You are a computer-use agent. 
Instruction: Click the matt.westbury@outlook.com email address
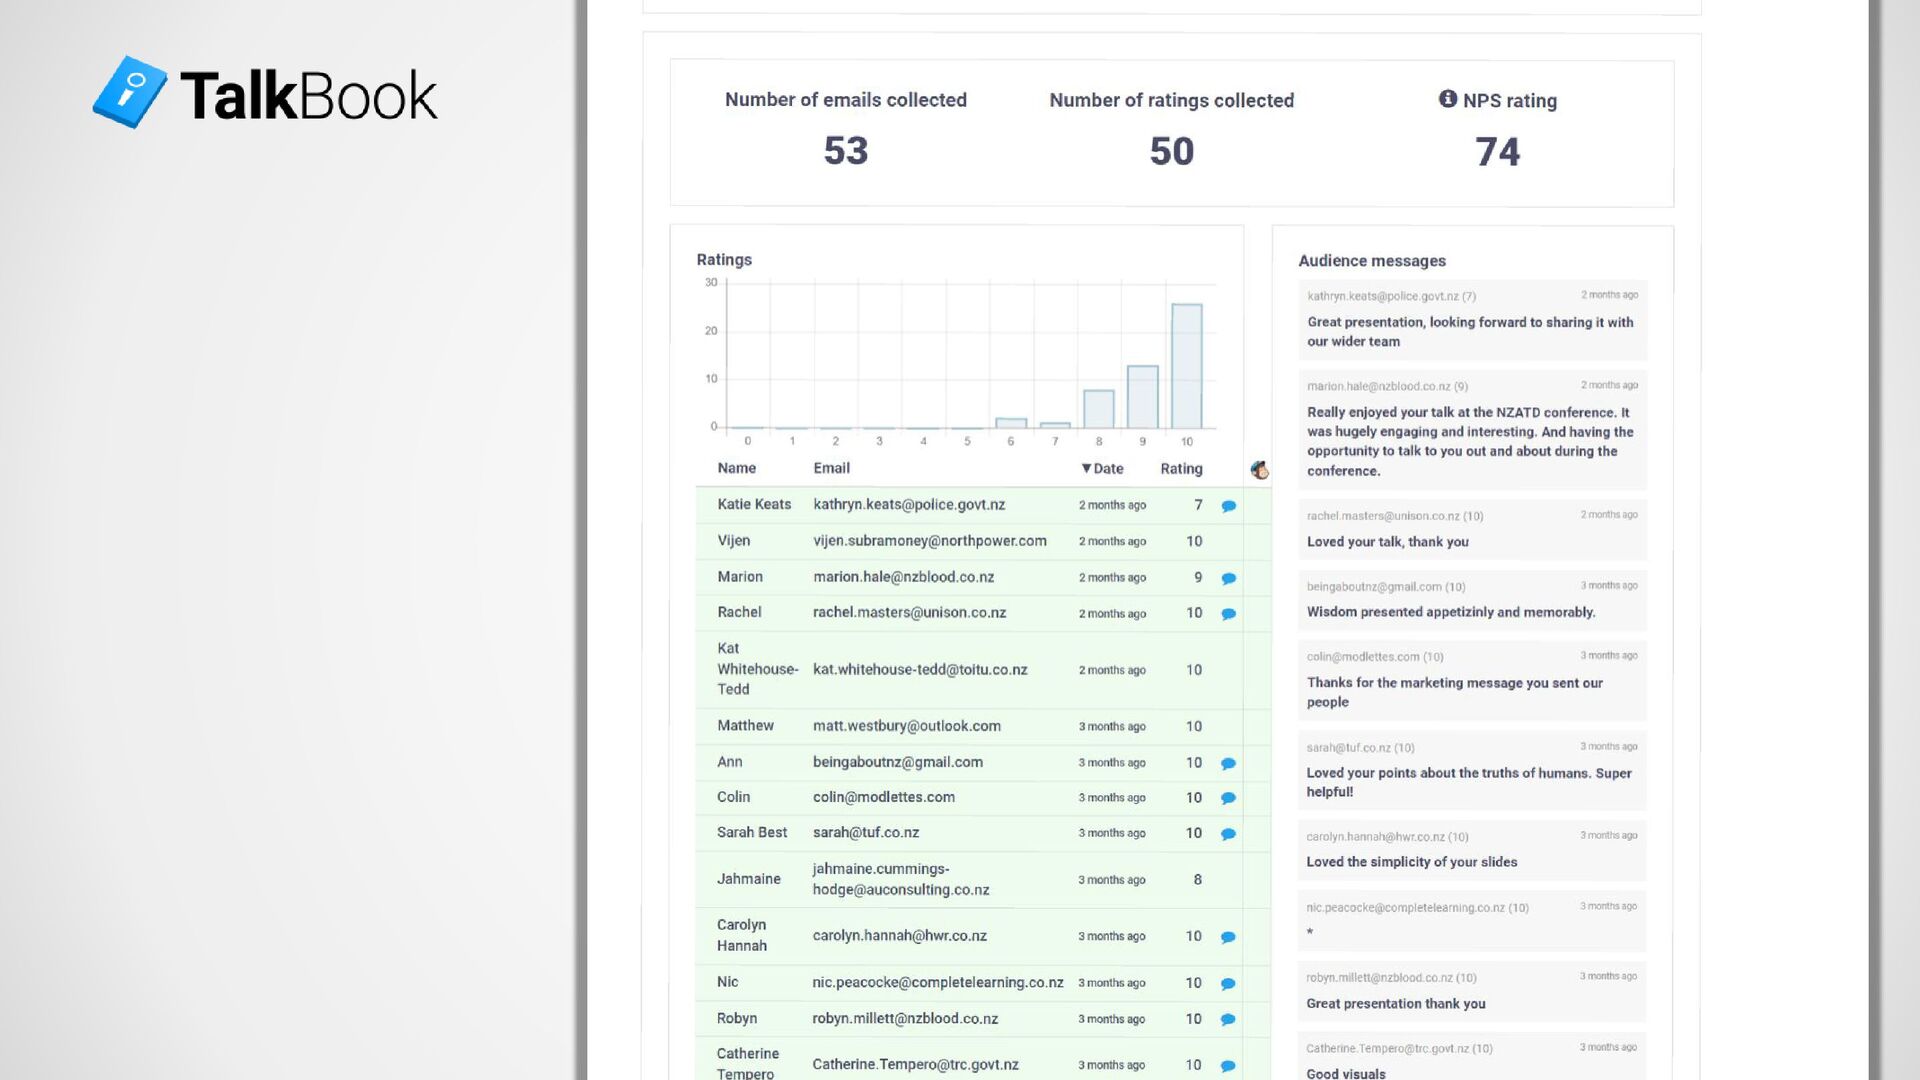906,726
